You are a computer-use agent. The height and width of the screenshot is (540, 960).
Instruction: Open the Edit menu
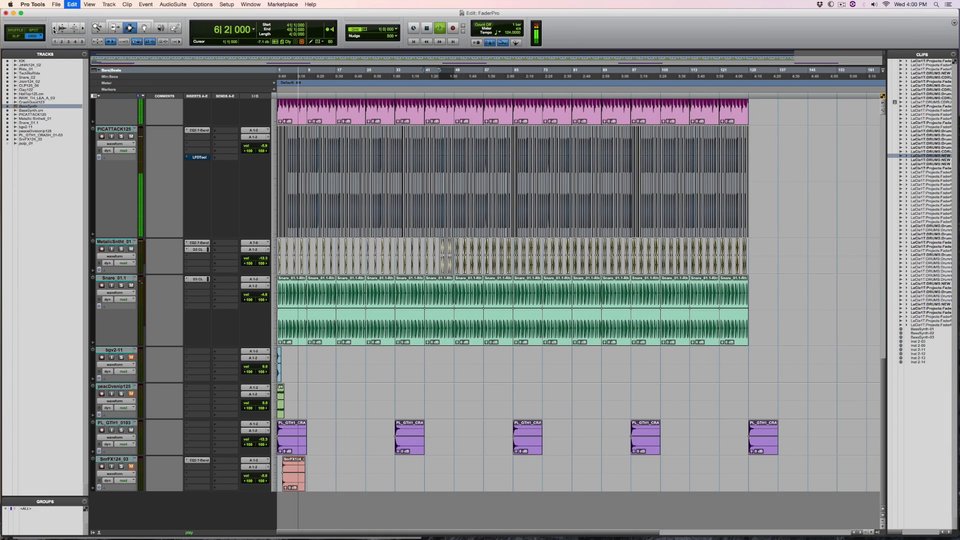72,4
